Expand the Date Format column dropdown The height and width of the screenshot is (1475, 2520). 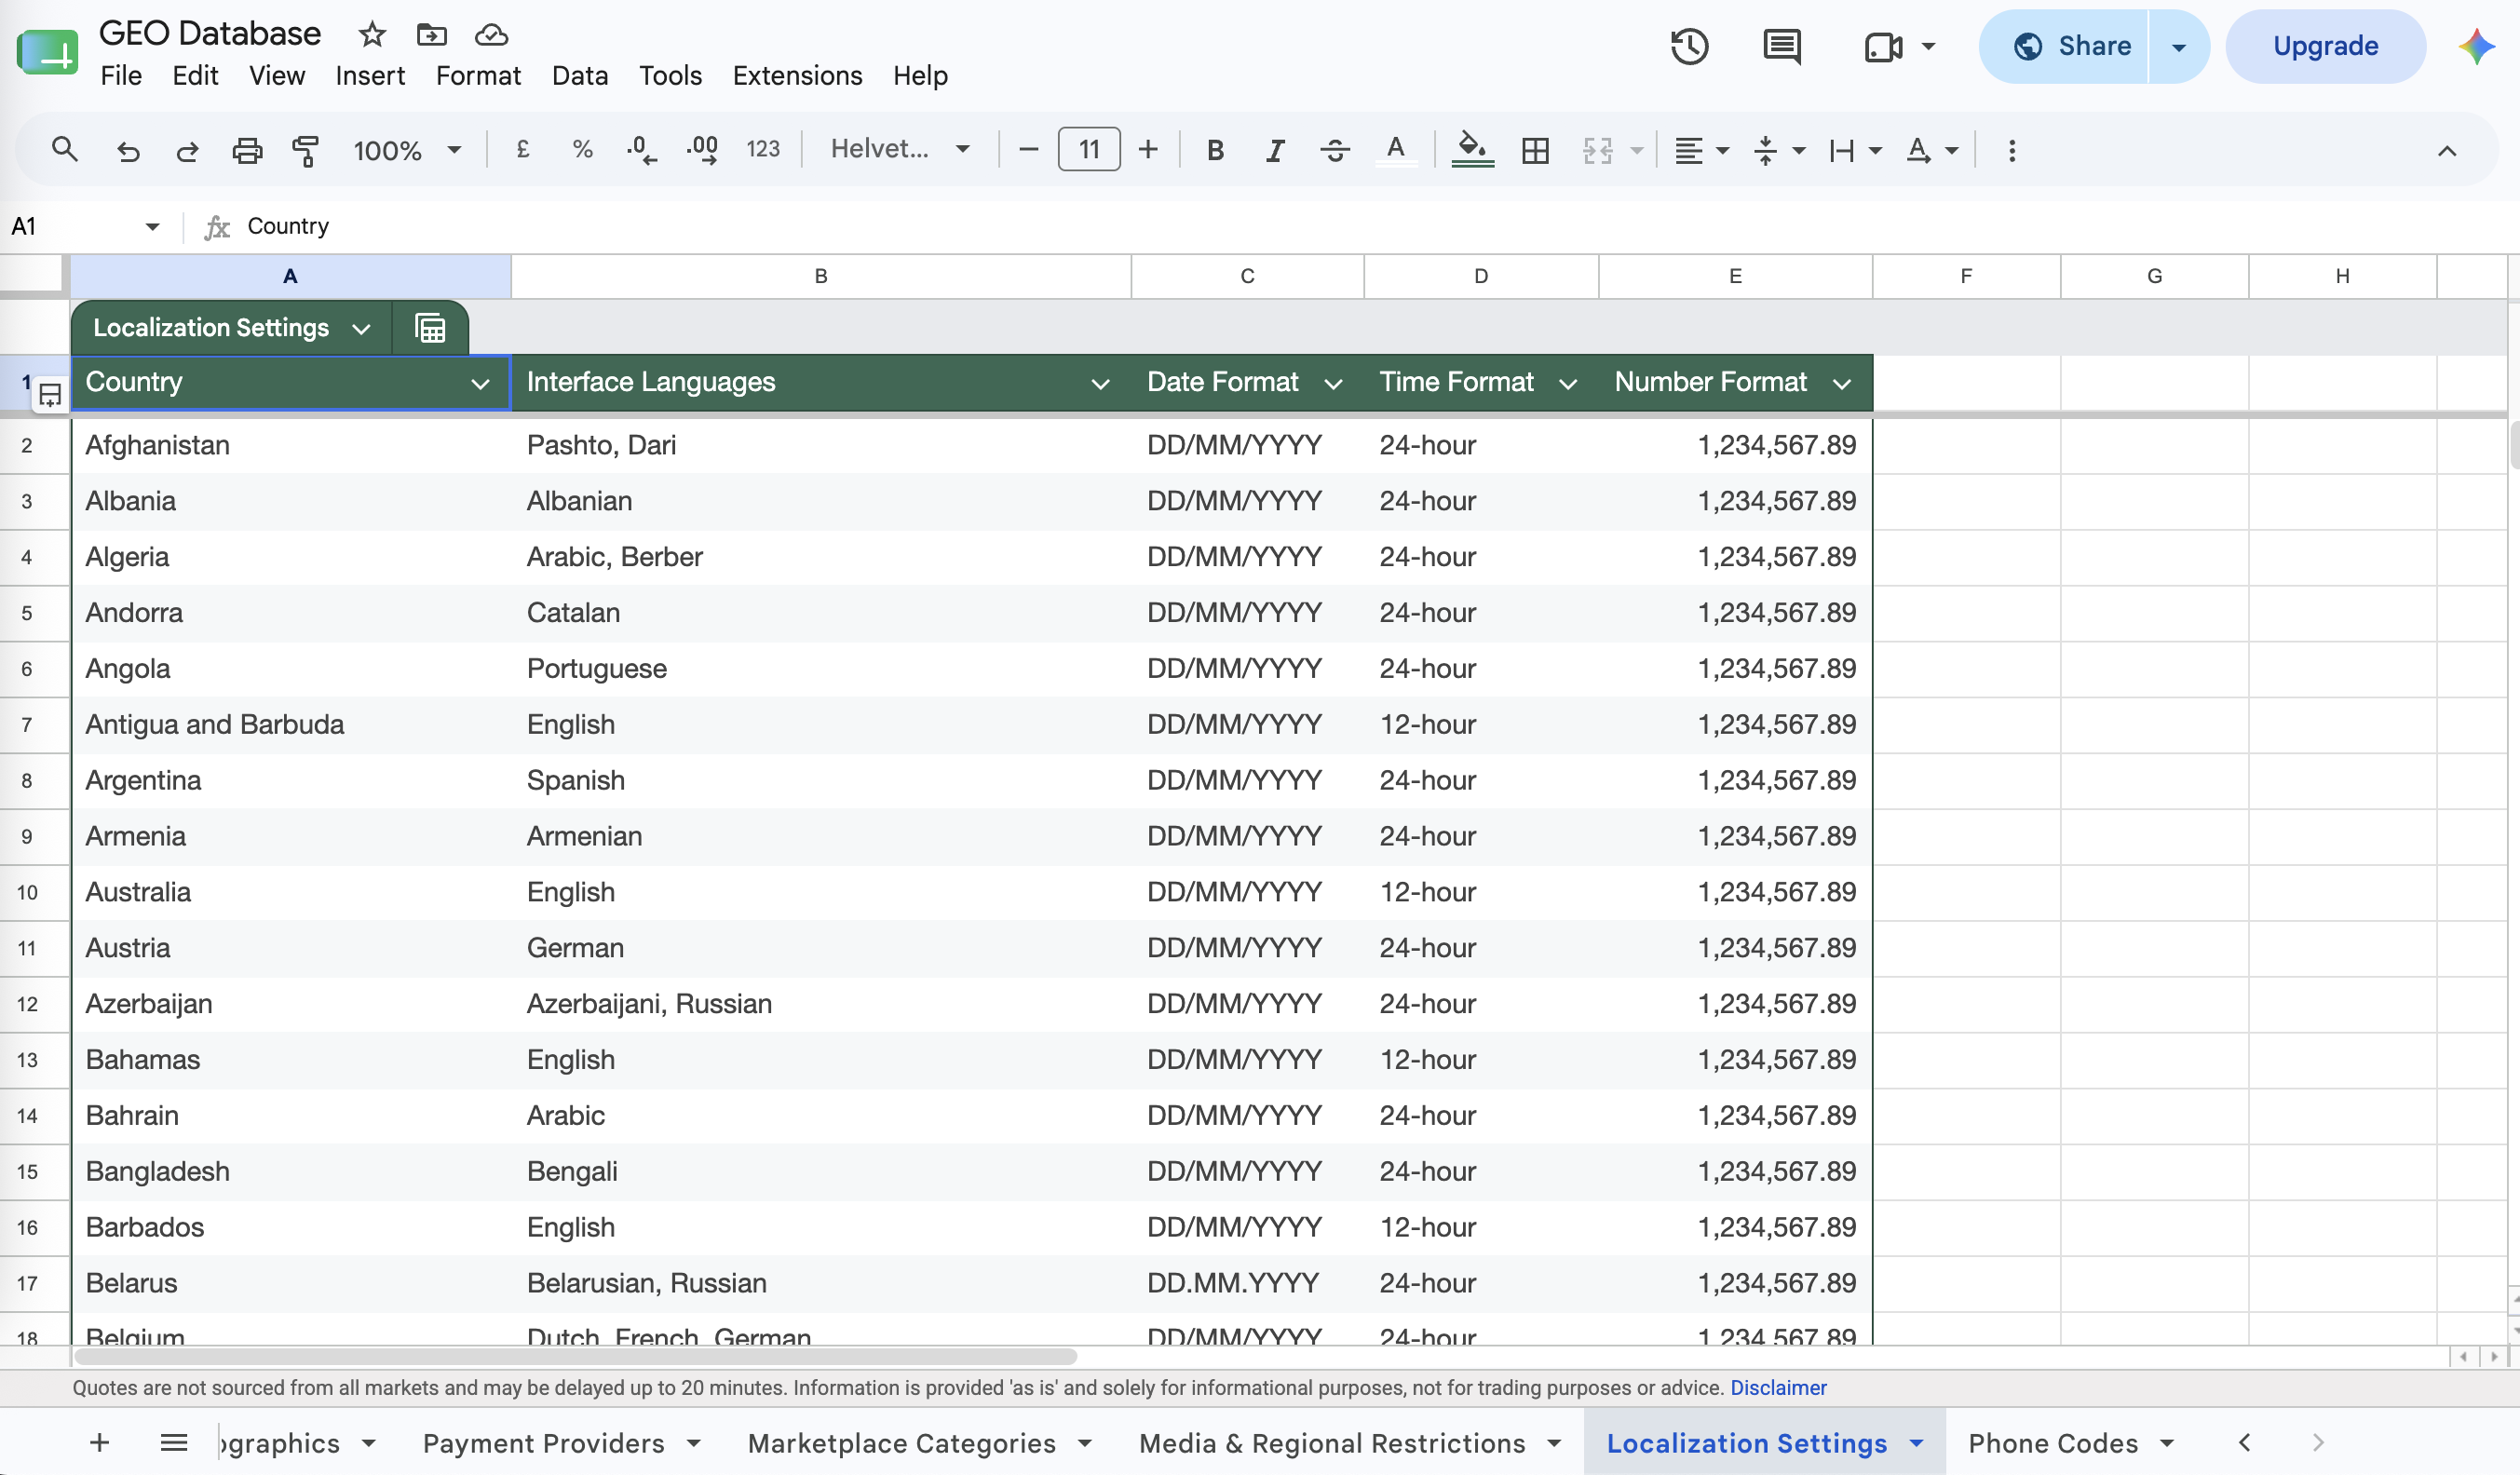1333,384
